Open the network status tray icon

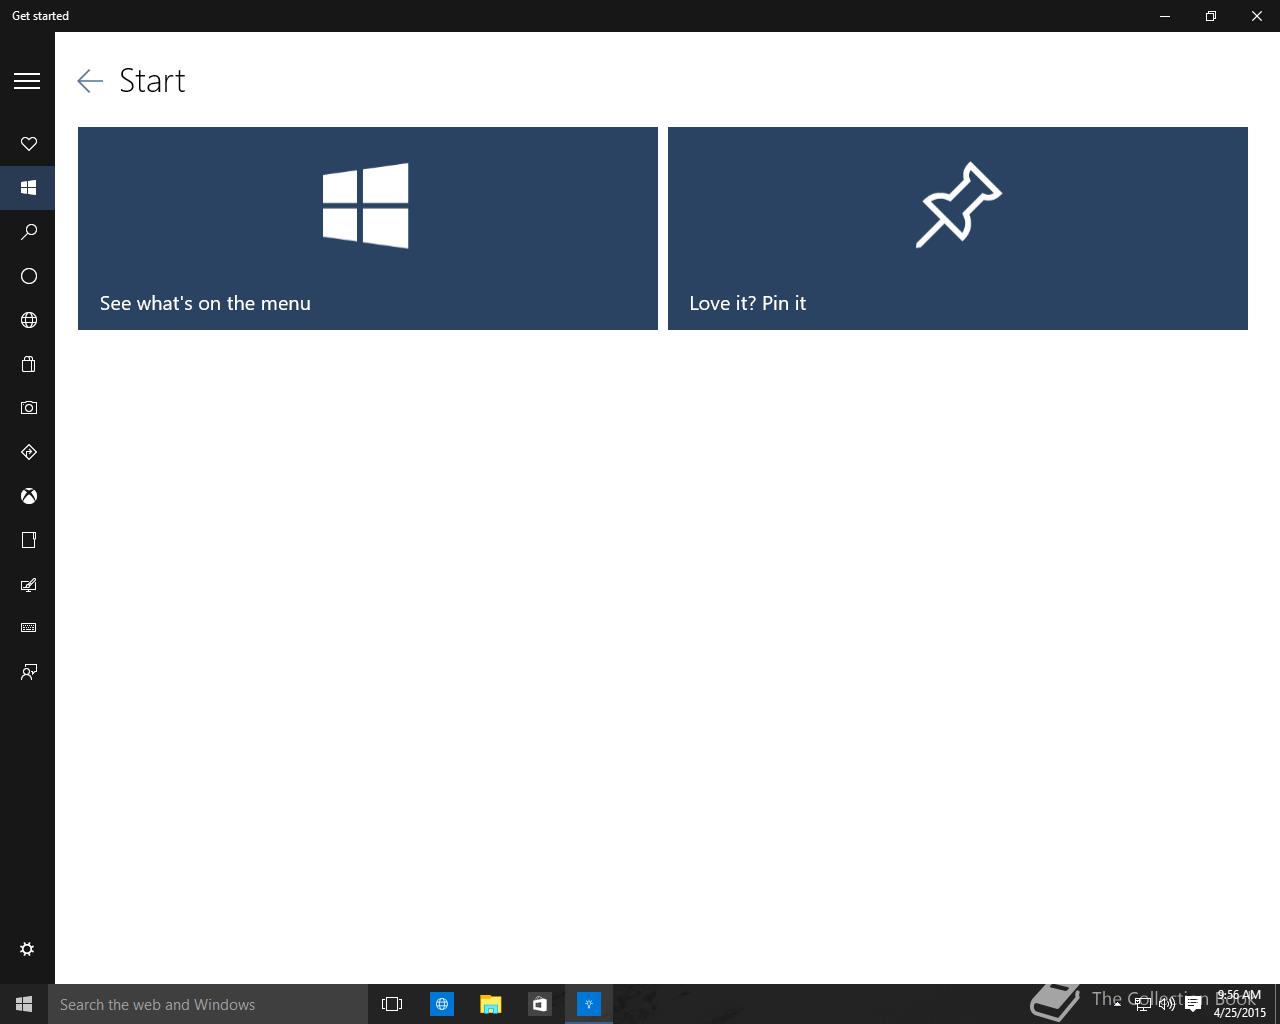[1142, 1004]
